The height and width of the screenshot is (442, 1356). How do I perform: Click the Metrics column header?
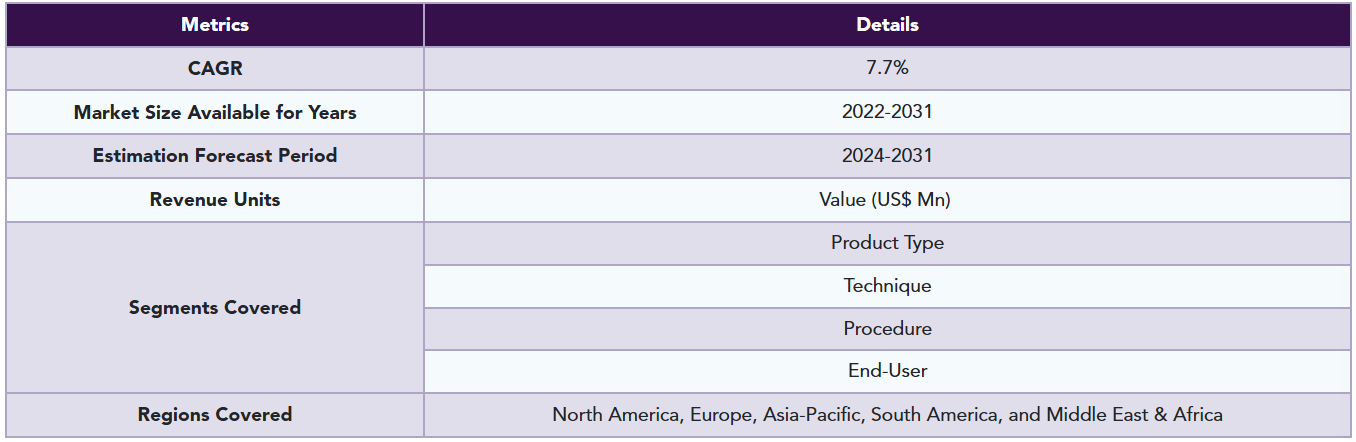coord(215,25)
